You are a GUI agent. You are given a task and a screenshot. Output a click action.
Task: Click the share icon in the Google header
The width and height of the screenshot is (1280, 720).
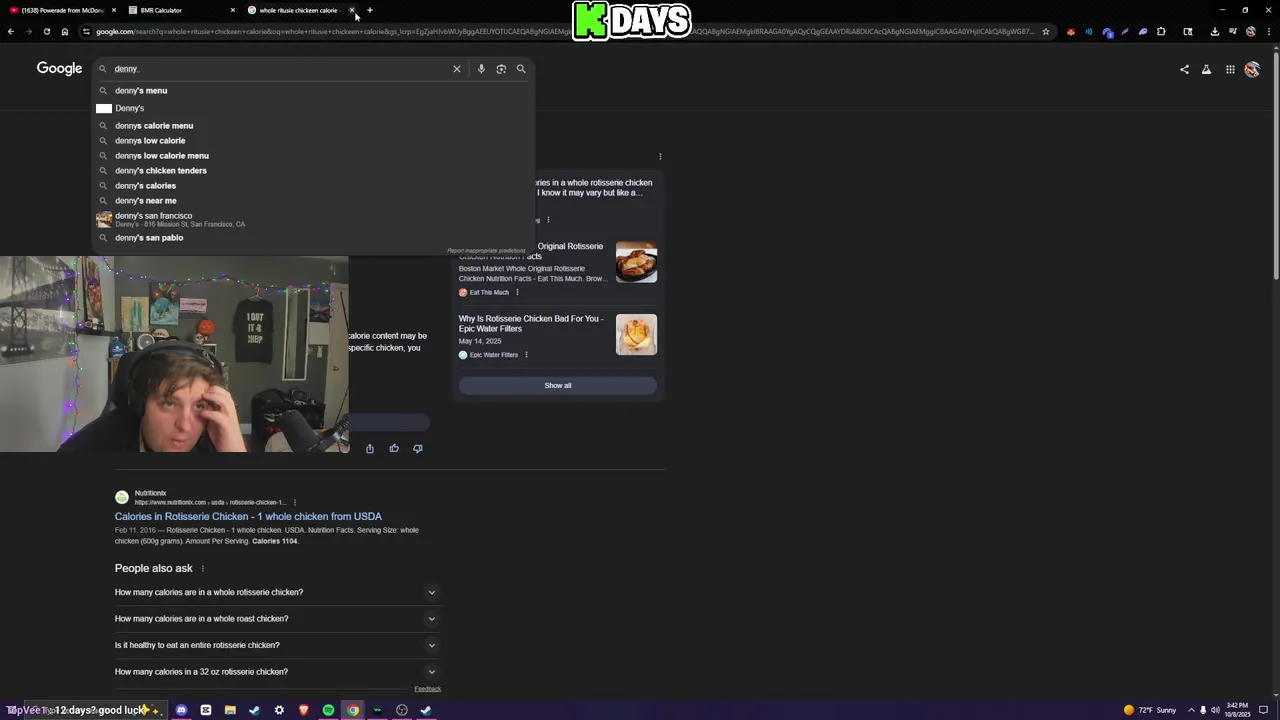(1184, 69)
